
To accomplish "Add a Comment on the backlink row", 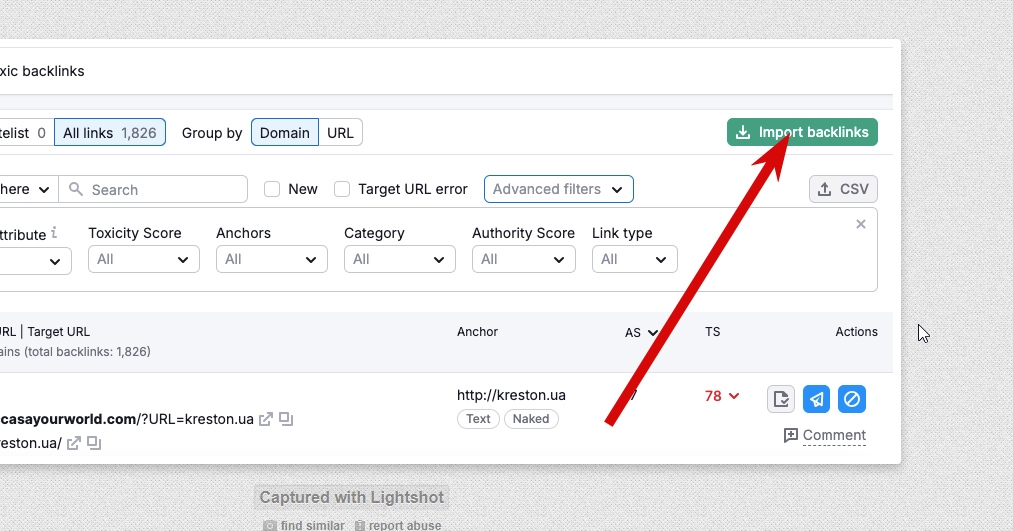I will tap(825, 435).
